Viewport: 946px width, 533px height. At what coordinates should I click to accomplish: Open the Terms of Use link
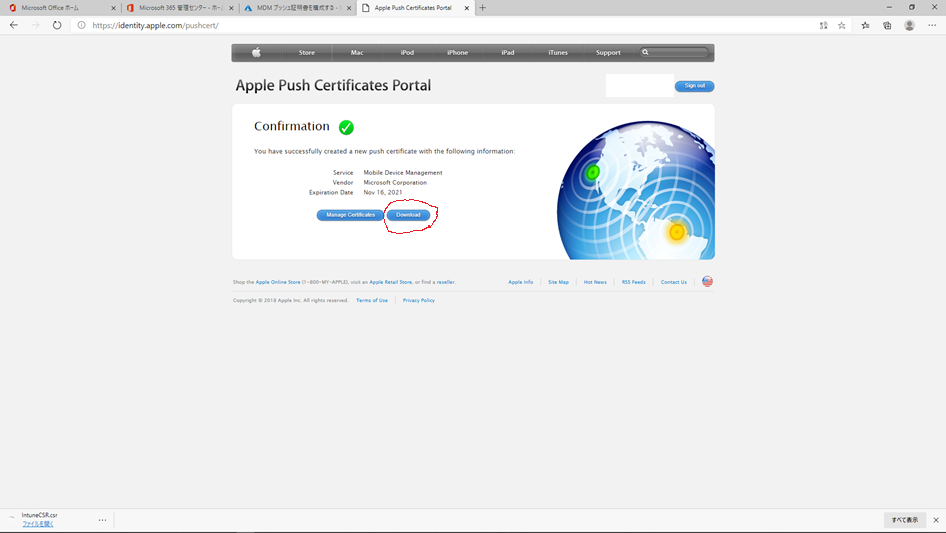click(x=372, y=300)
